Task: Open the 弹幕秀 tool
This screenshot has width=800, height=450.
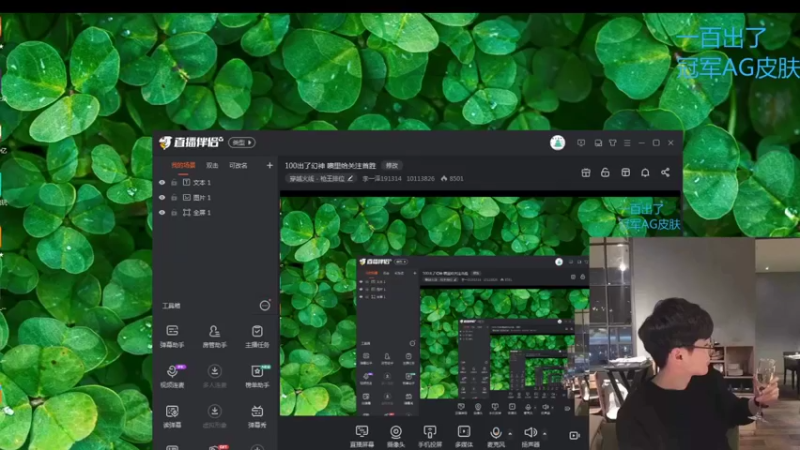Action: coord(257,416)
